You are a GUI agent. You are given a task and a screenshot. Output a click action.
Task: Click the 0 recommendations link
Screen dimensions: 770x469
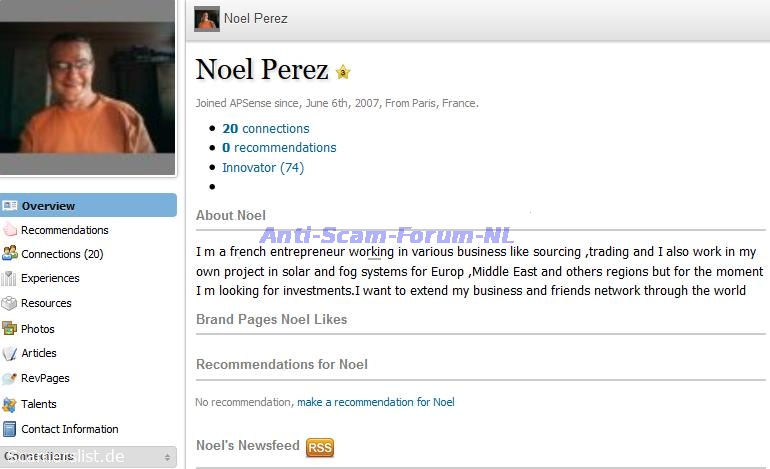[x=279, y=148]
